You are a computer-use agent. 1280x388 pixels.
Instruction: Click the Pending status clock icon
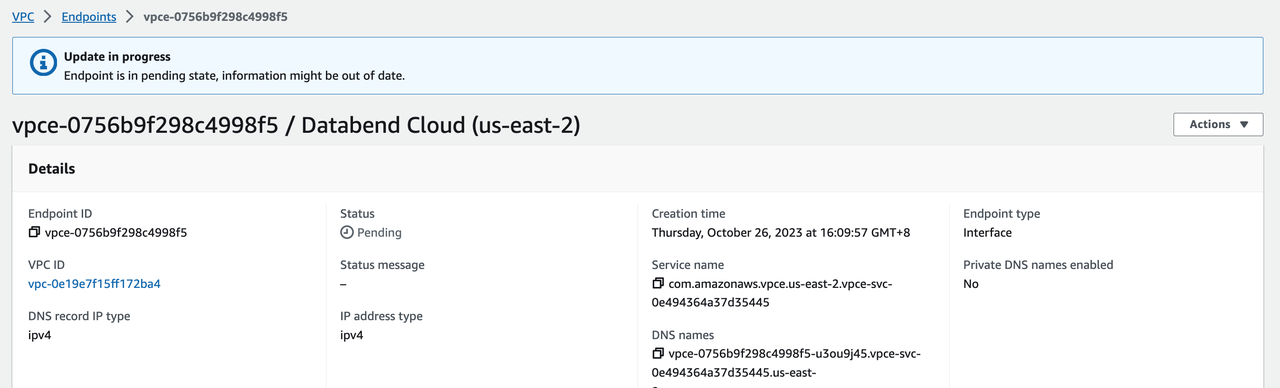click(x=347, y=233)
